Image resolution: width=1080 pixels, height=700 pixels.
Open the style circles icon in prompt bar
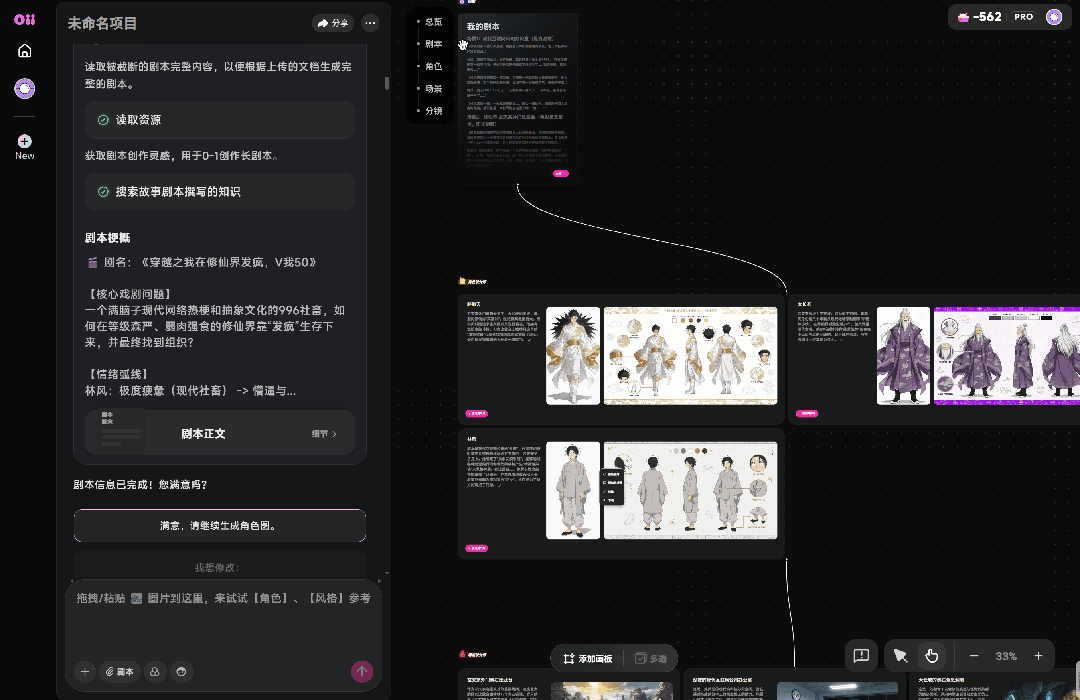(x=155, y=672)
